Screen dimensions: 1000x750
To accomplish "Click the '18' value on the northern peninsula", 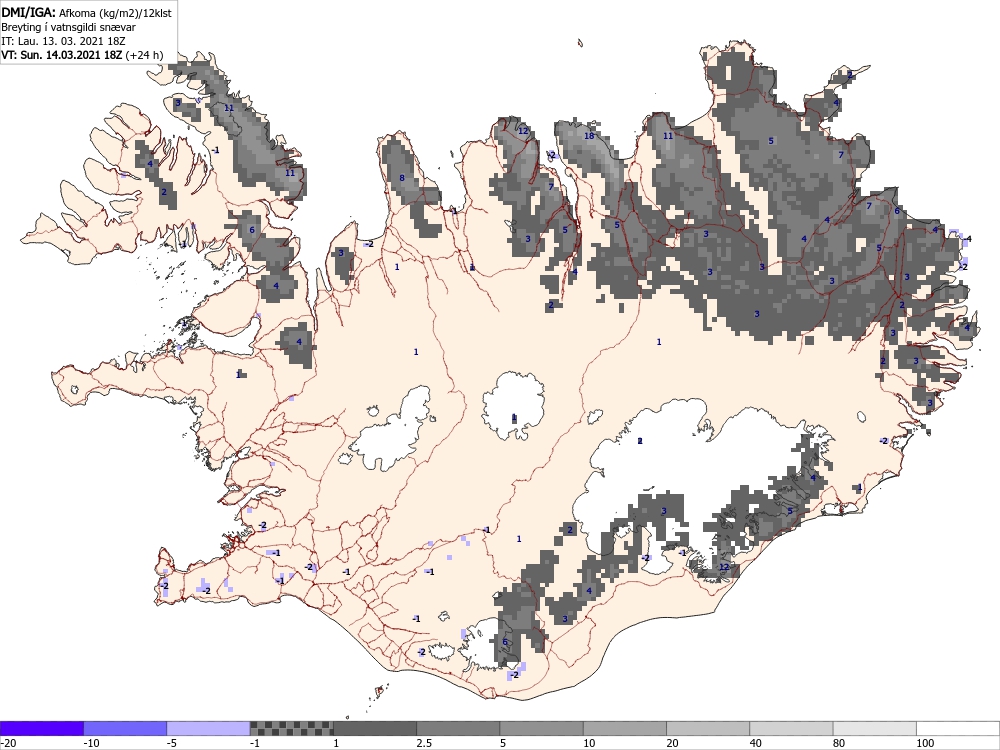I will (589, 136).
